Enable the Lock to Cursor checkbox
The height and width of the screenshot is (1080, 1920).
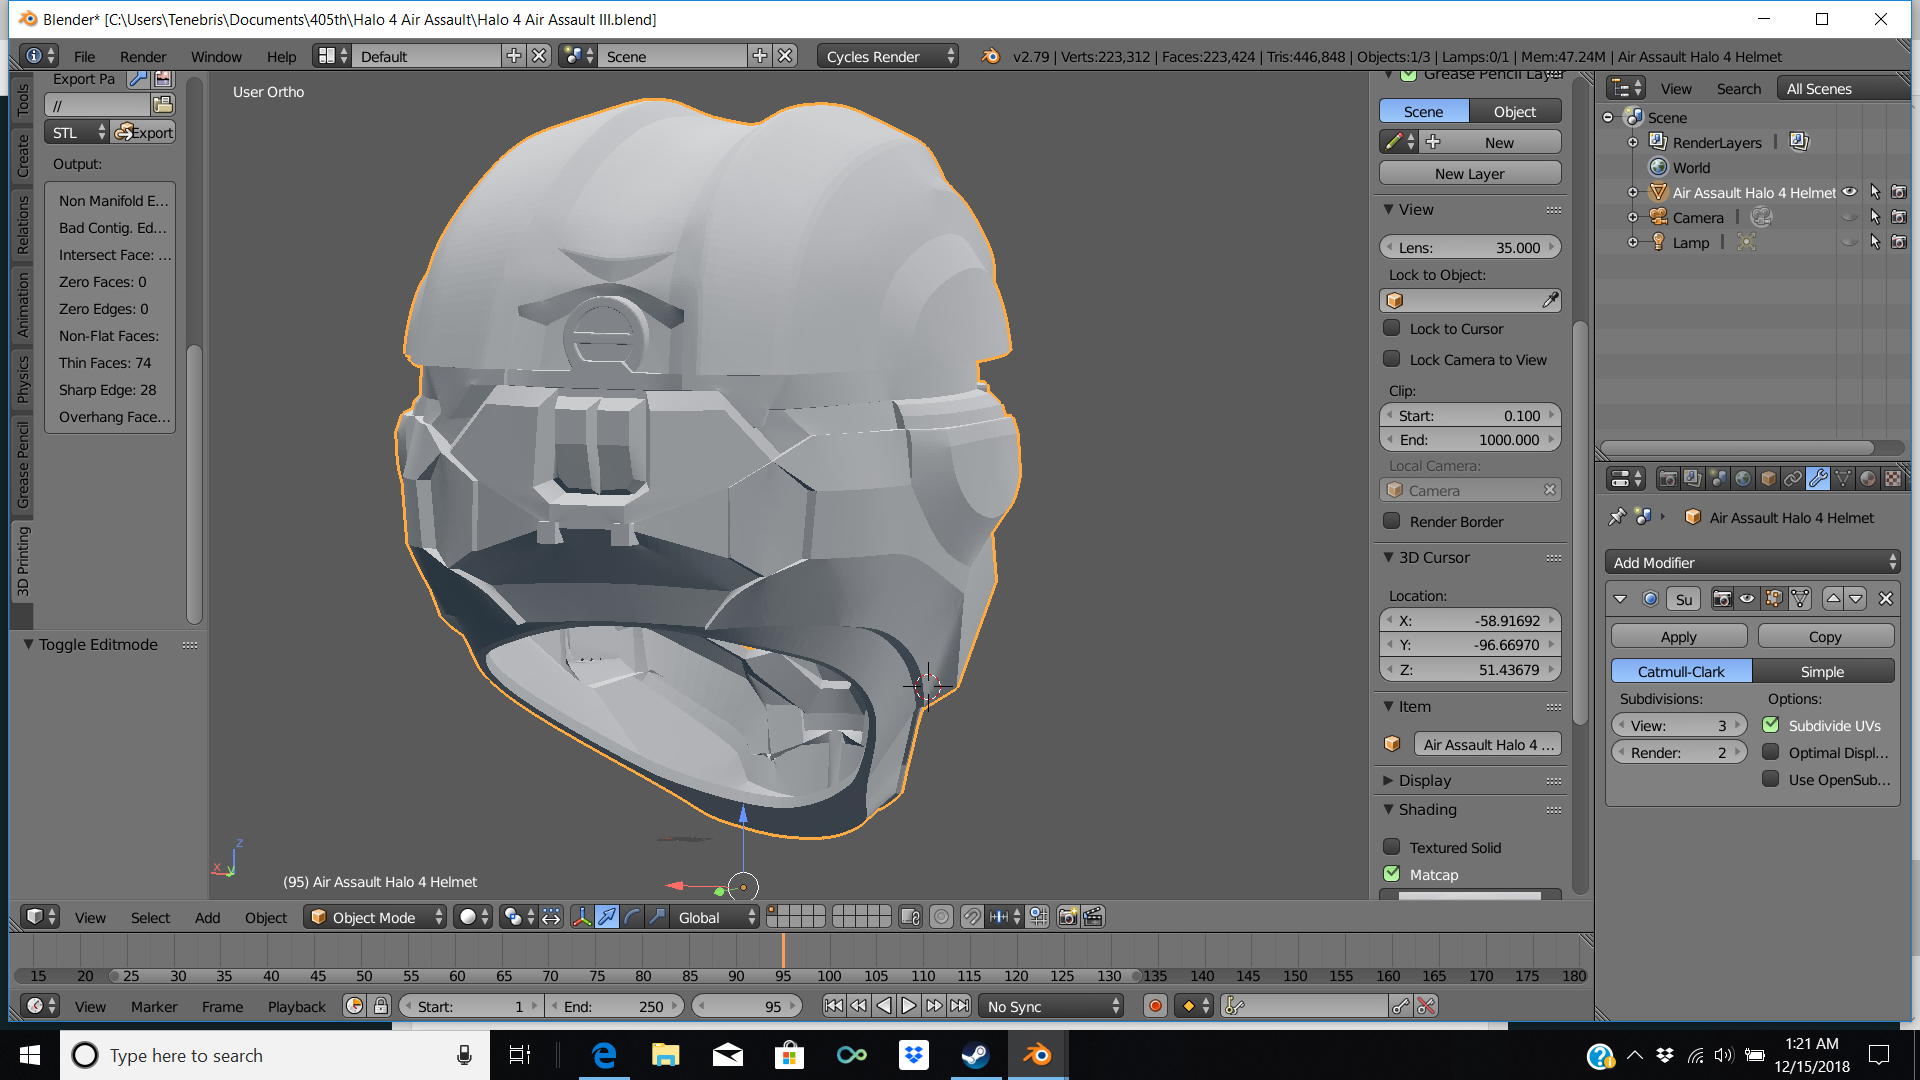pyautogui.click(x=1391, y=328)
